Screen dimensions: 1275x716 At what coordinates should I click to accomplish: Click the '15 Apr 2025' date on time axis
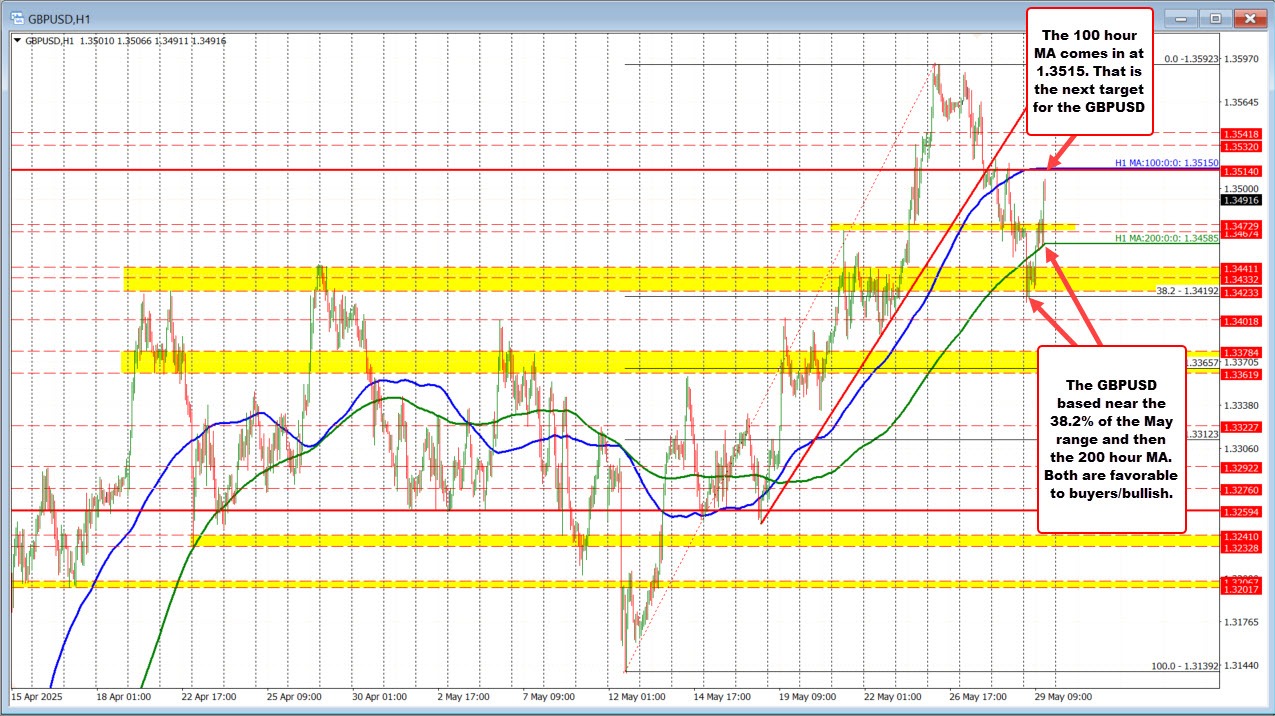tap(36, 695)
